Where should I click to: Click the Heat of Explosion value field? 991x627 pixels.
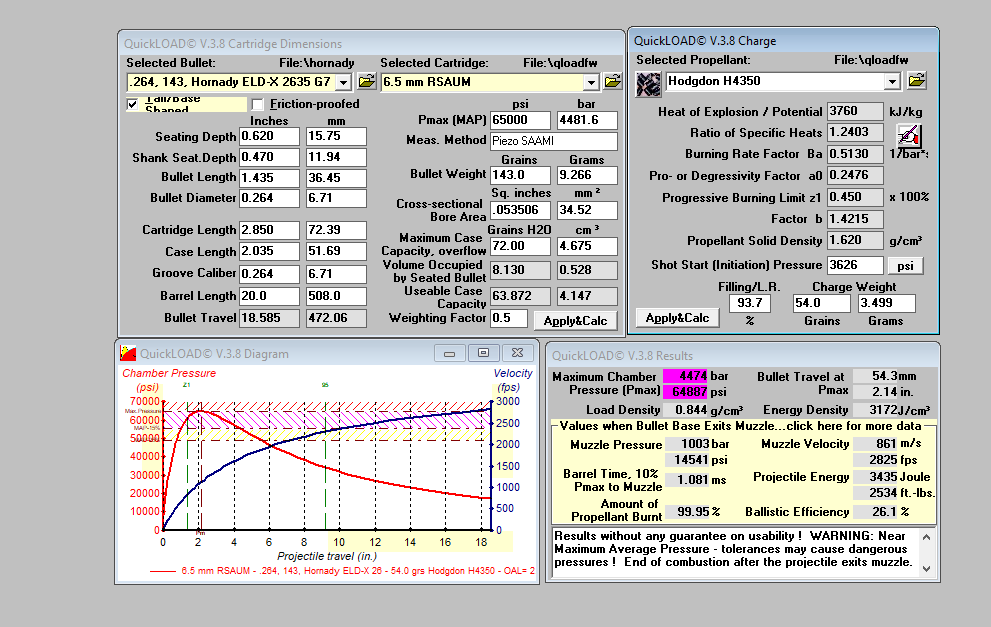pyautogui.click(x=855, y=111)
